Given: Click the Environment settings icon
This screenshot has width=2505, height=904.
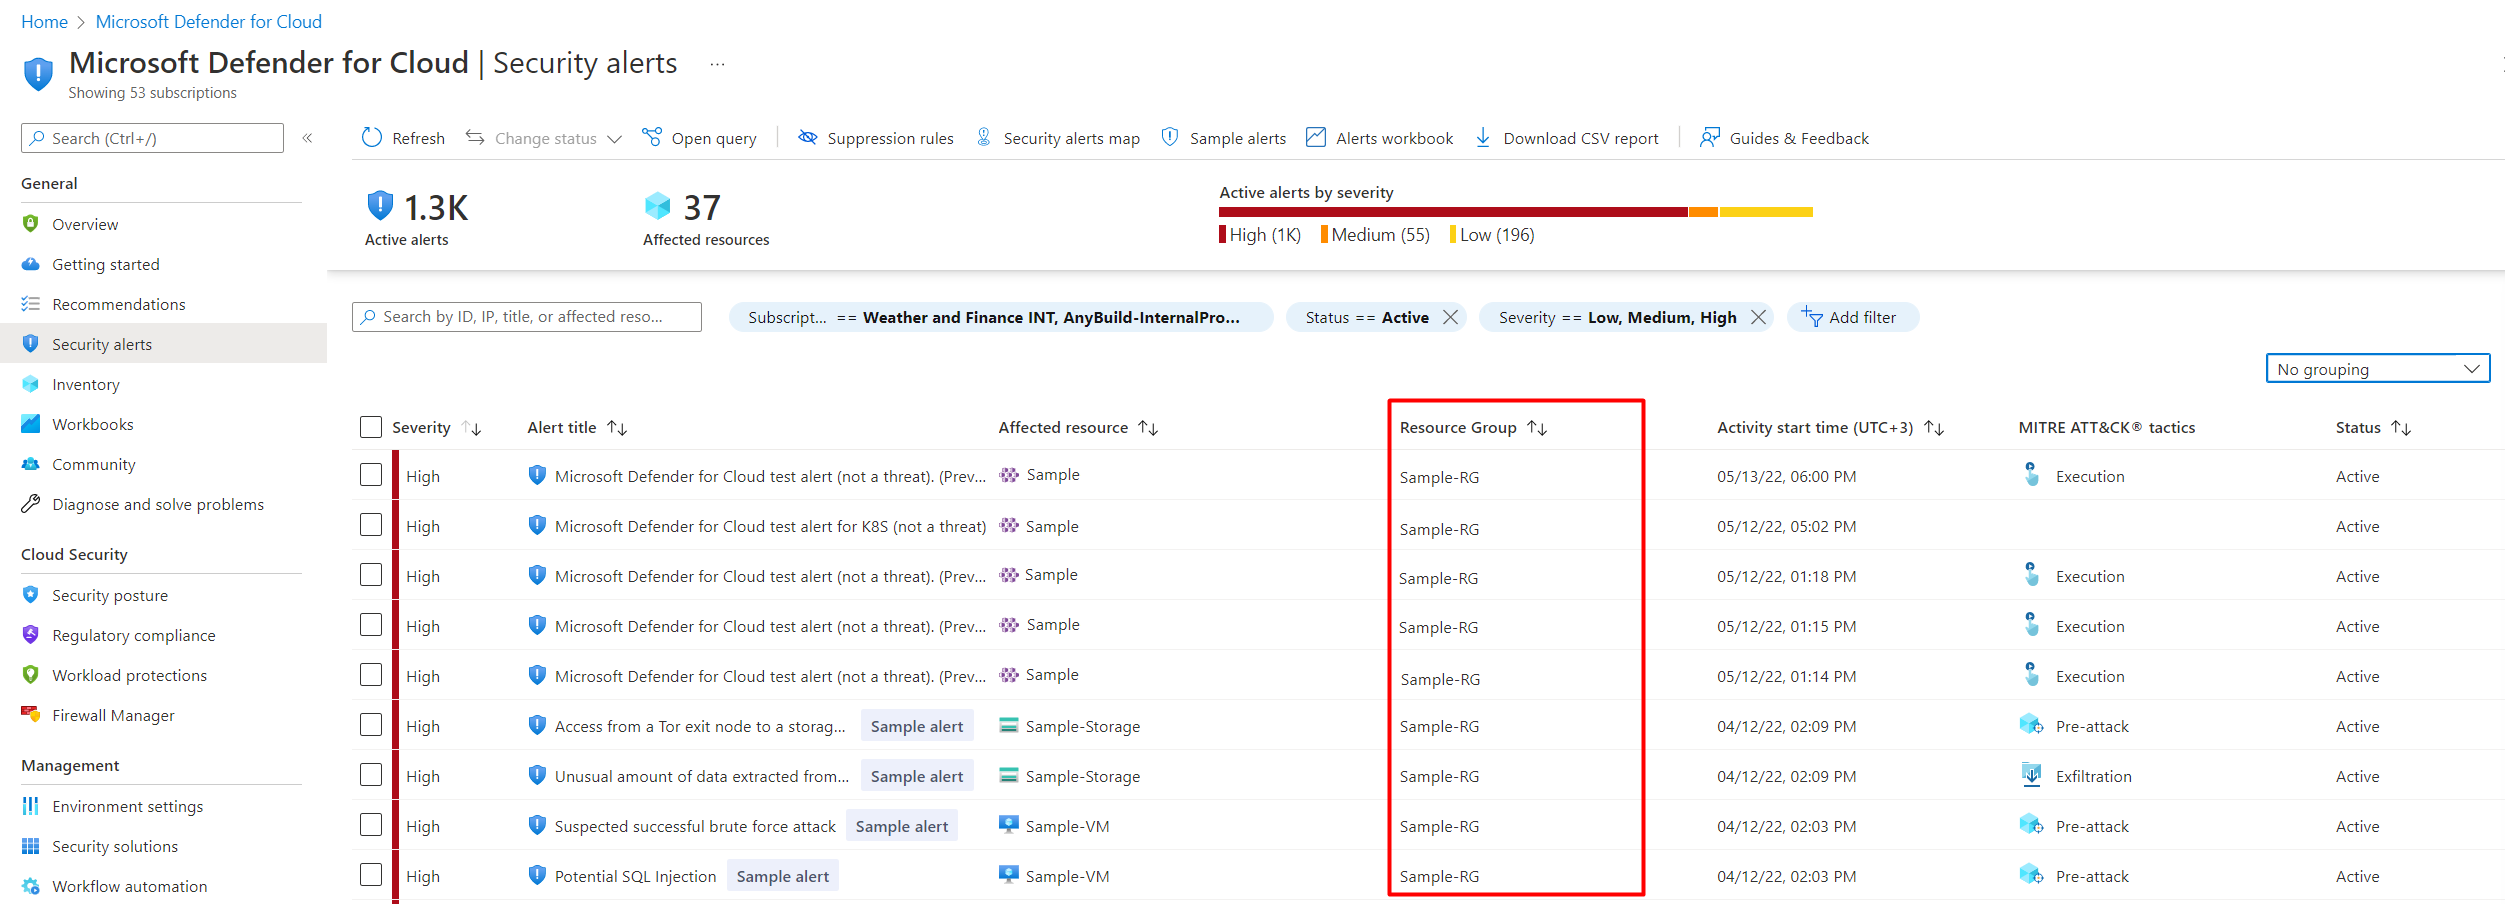Looking at the screenshot, I should 31,806.
